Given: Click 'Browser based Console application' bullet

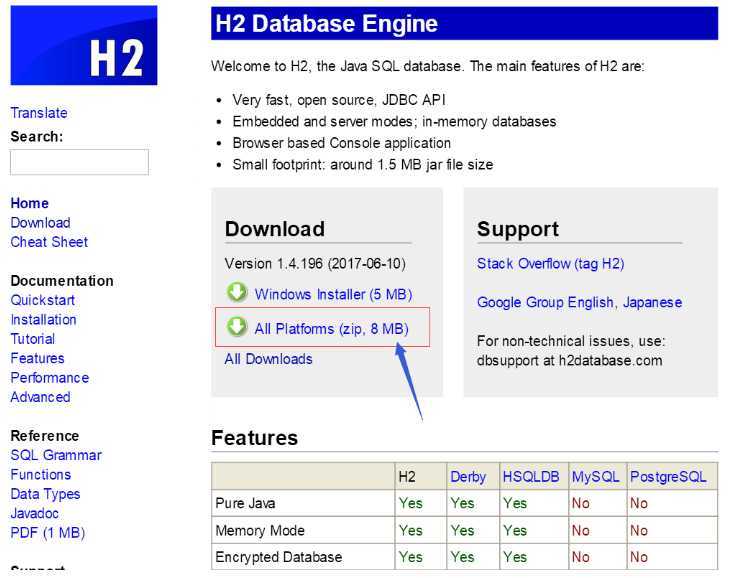Looking at the screenshot, I should coord(342,143).
